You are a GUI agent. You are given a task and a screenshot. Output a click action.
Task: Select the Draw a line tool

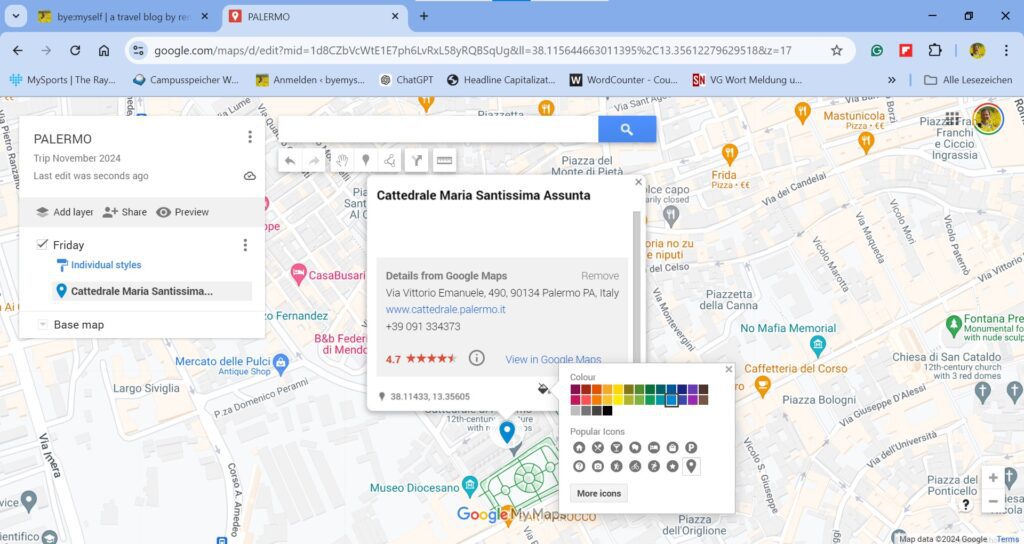point(390,161)
